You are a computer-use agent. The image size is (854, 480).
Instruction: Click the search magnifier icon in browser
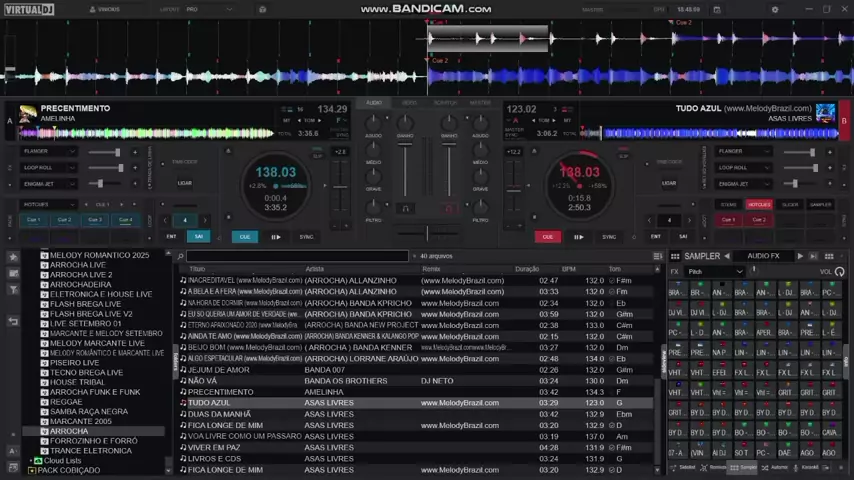coord(181,256)
